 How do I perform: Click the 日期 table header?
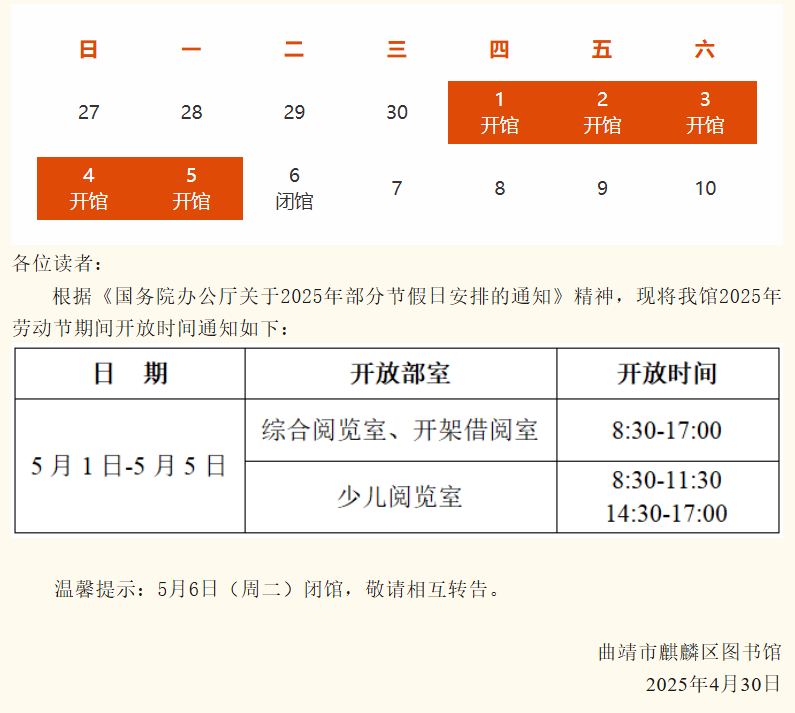click(x=130, y=374)
